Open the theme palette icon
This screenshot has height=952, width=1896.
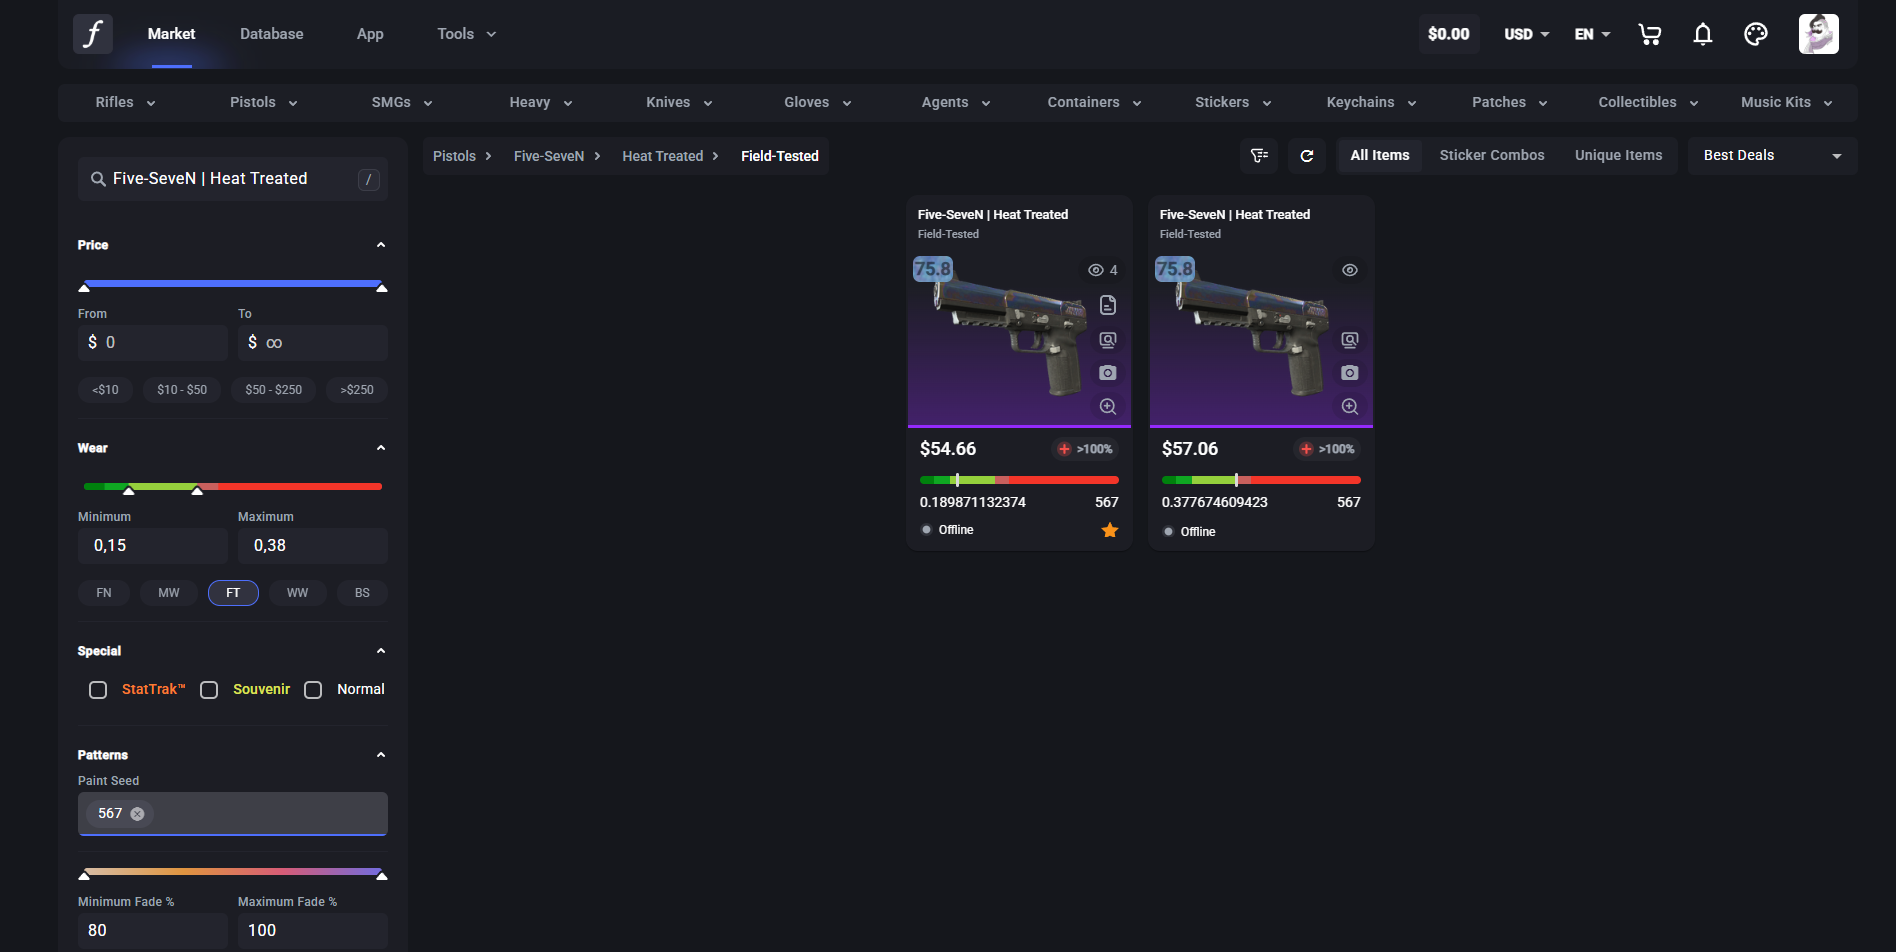click(x=1756, y=34)
